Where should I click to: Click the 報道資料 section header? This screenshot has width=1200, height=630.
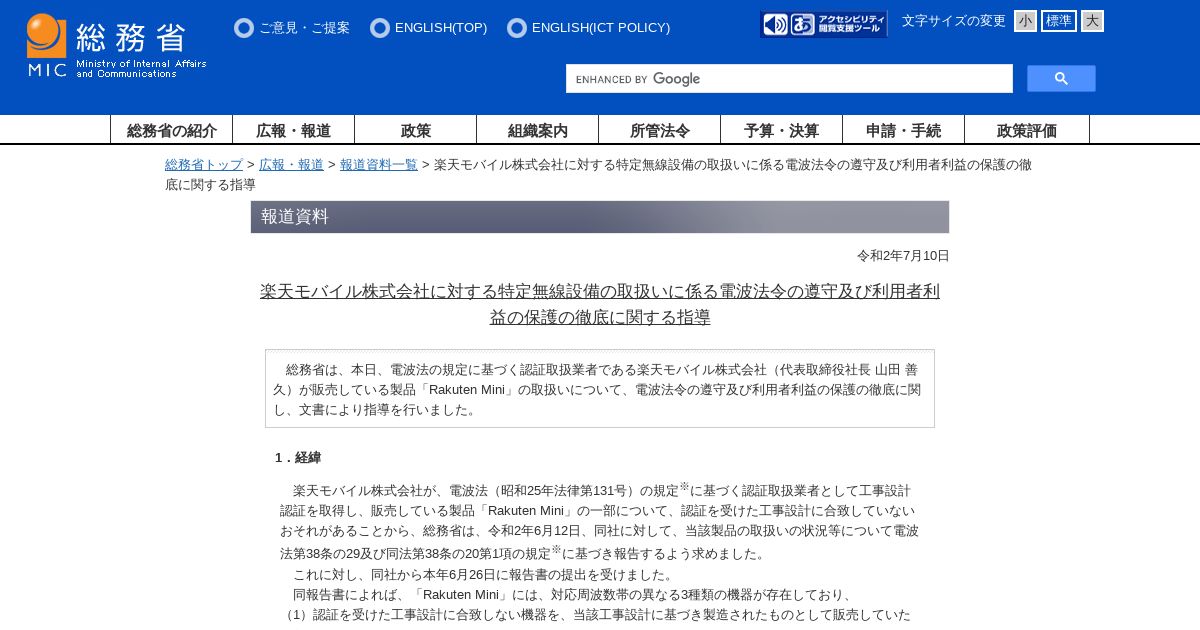tap(600, 217)
